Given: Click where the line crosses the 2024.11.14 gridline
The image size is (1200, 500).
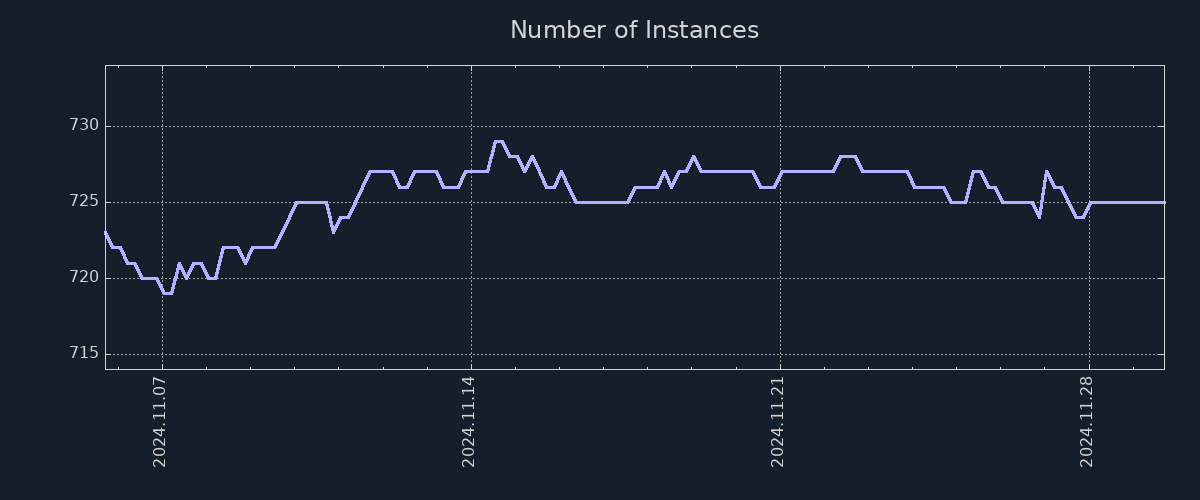Looking at the screenshot, I should [471, 171].
